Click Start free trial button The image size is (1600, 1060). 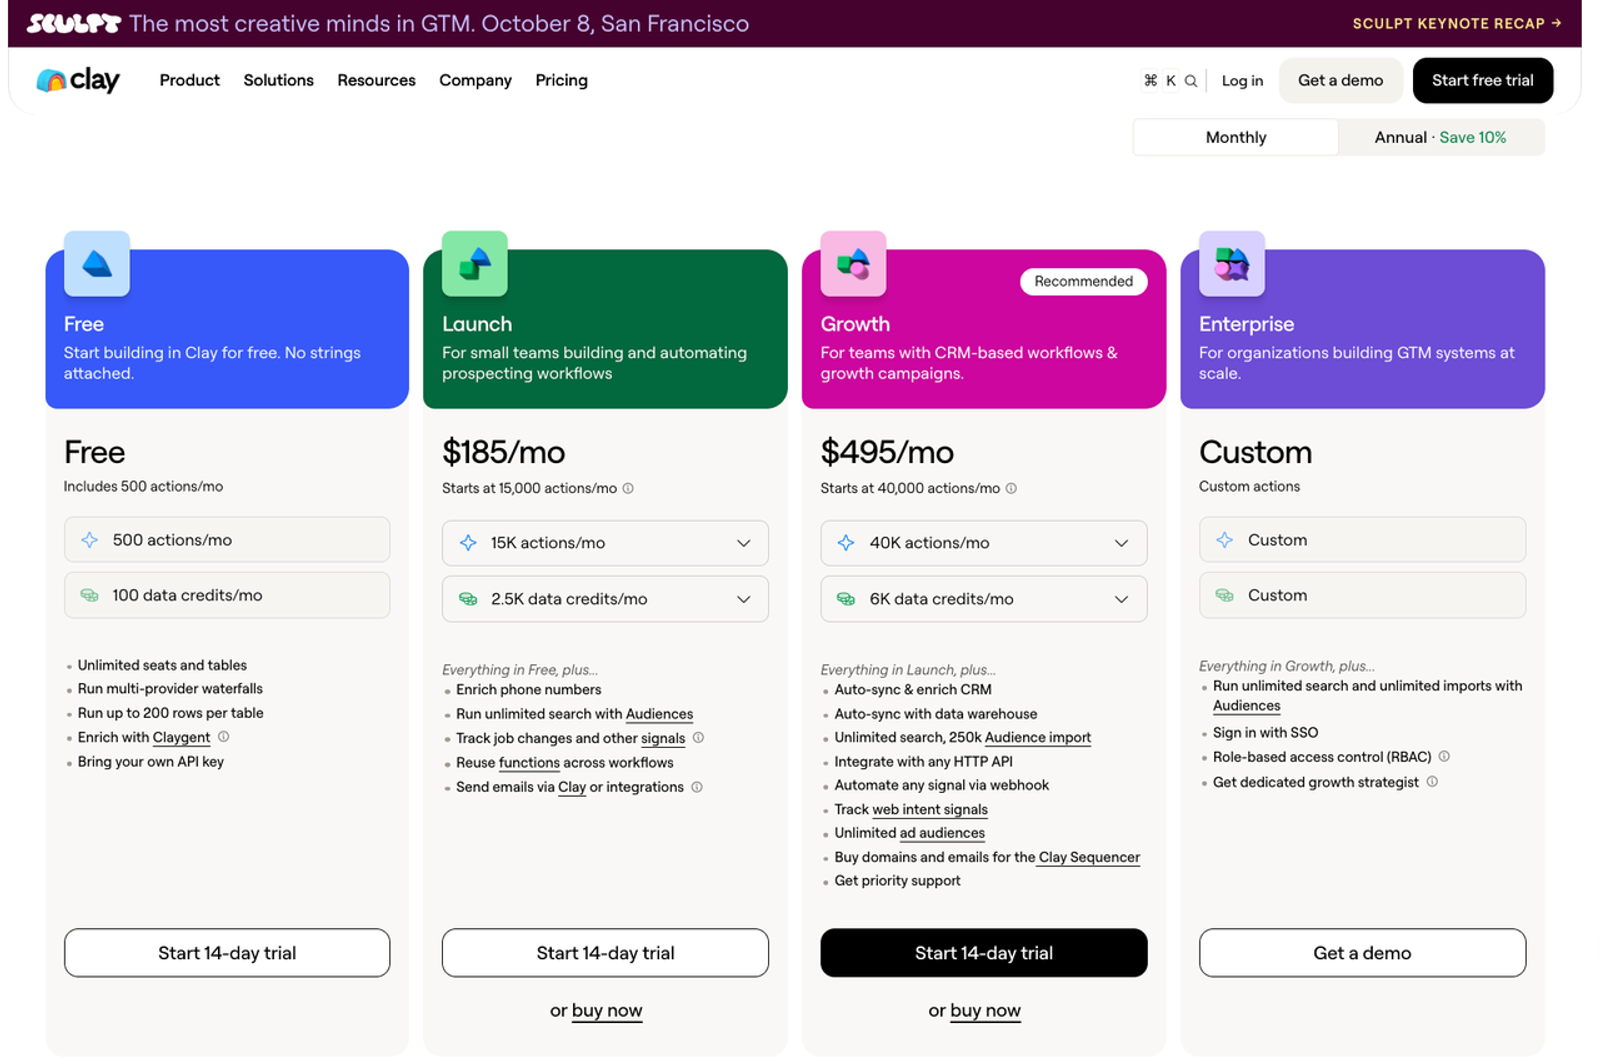(1482, 80)
